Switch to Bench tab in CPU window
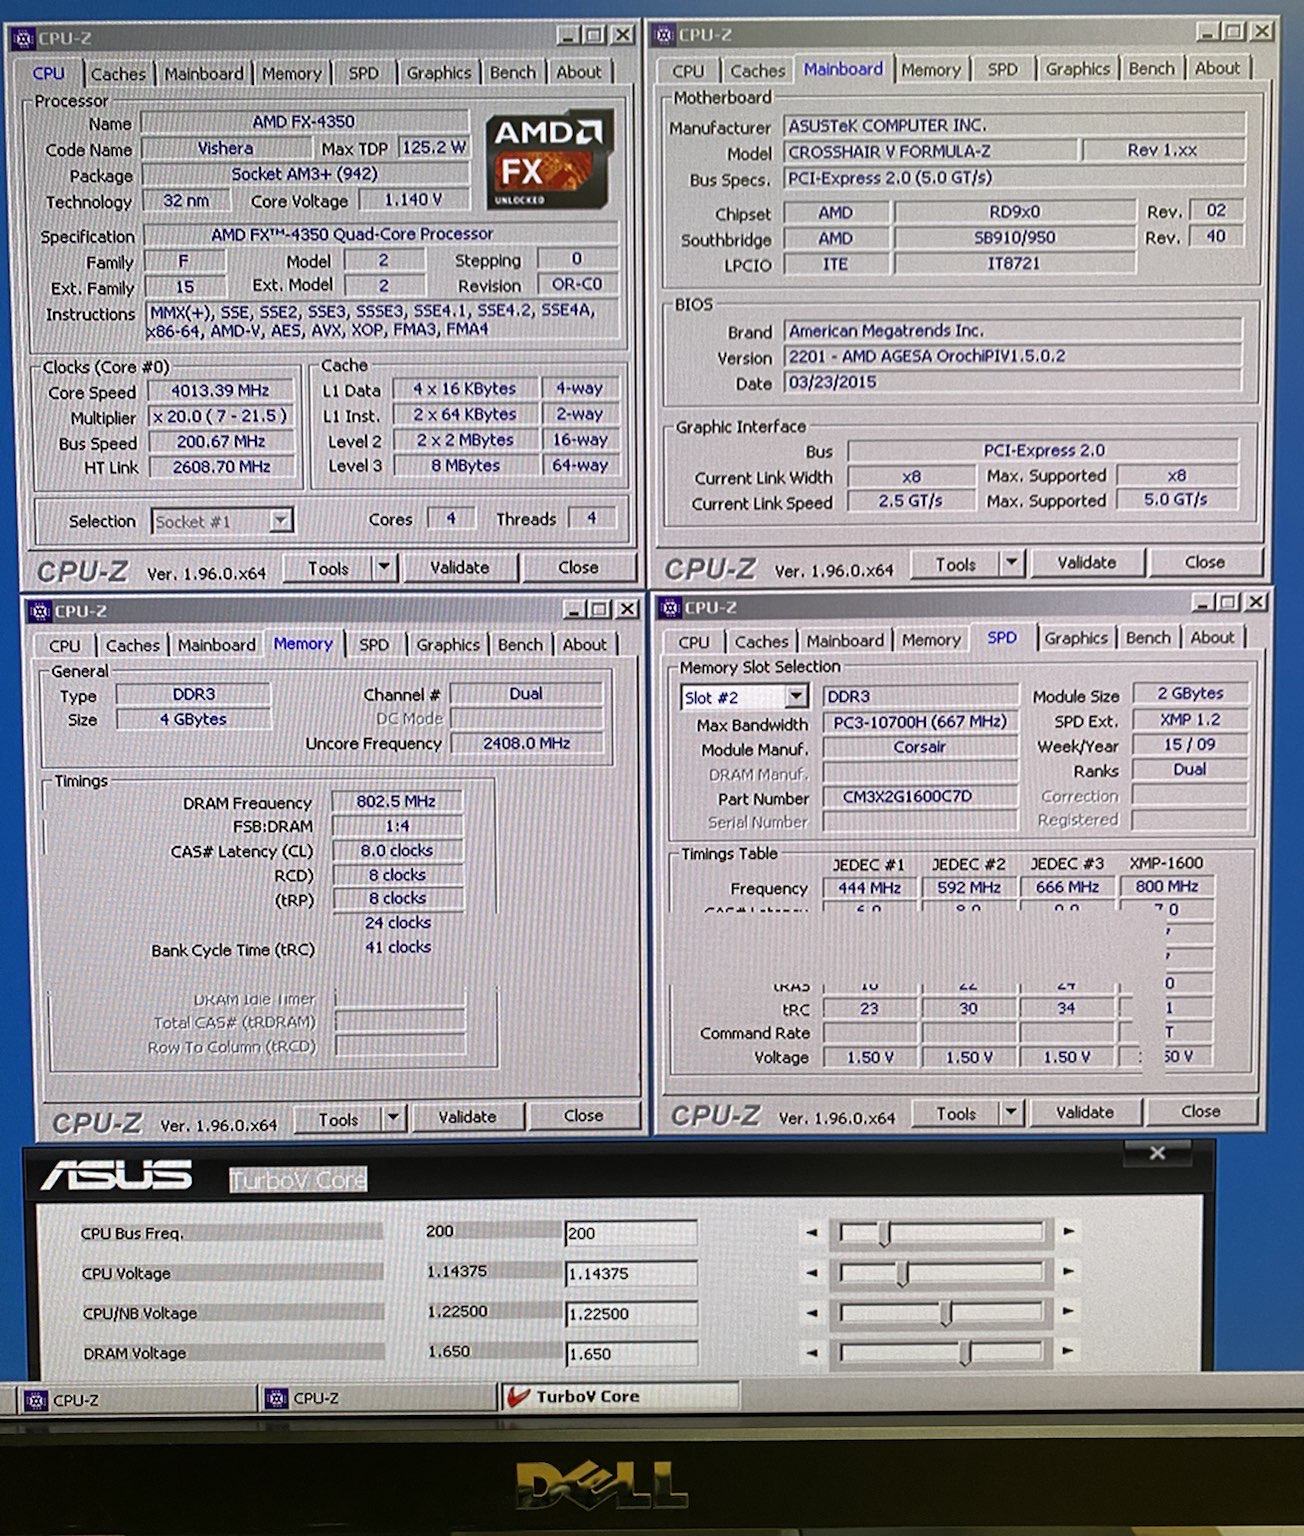Viewport: 1304px width, 1536px height. tap(512, 72)
